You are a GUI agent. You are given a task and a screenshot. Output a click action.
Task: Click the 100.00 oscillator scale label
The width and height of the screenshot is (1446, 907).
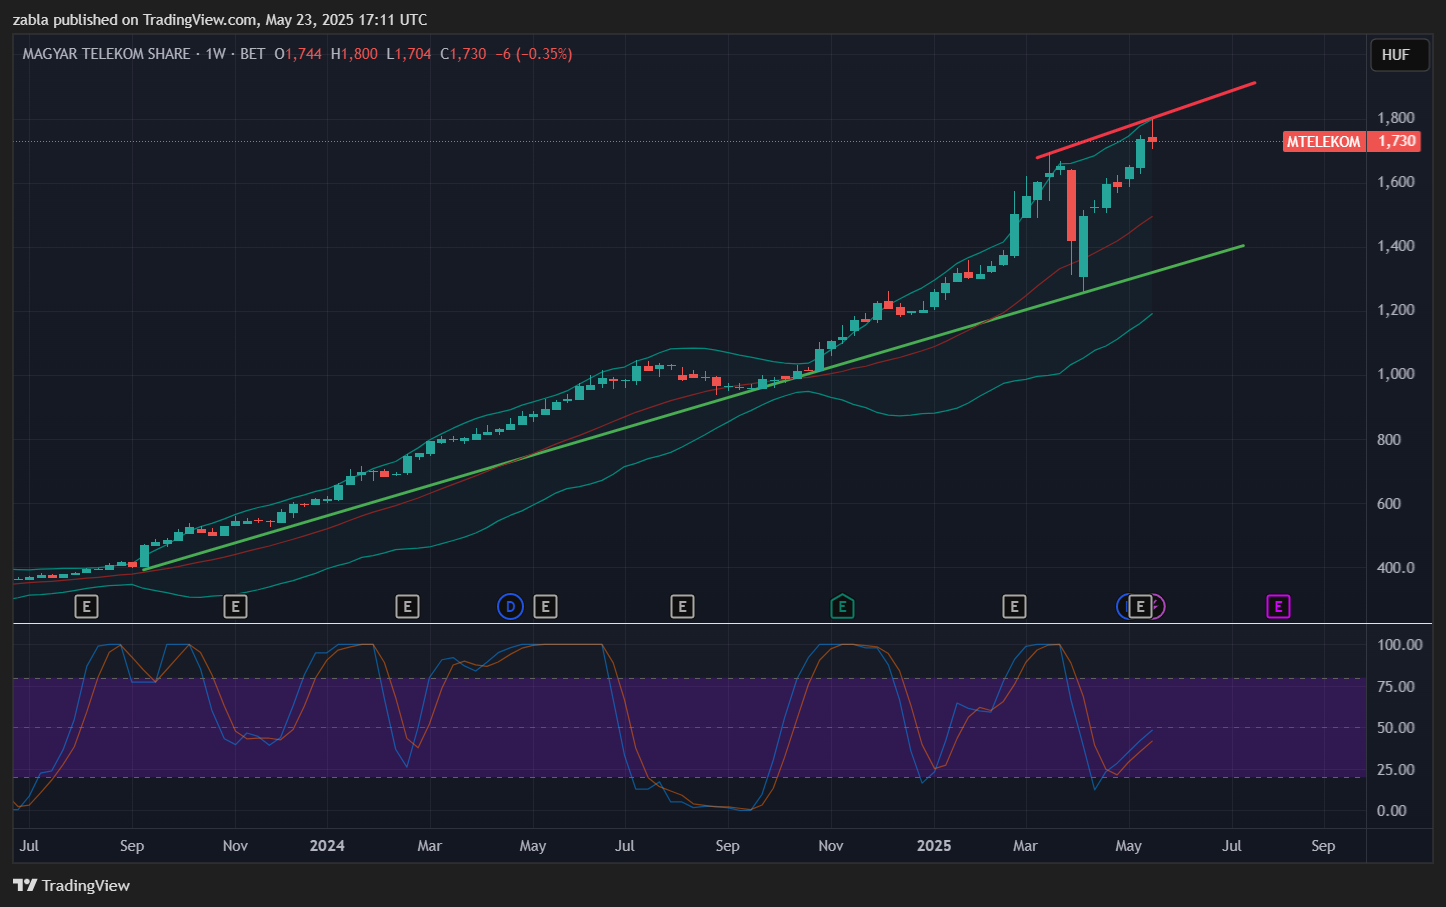pos(1400,644)
